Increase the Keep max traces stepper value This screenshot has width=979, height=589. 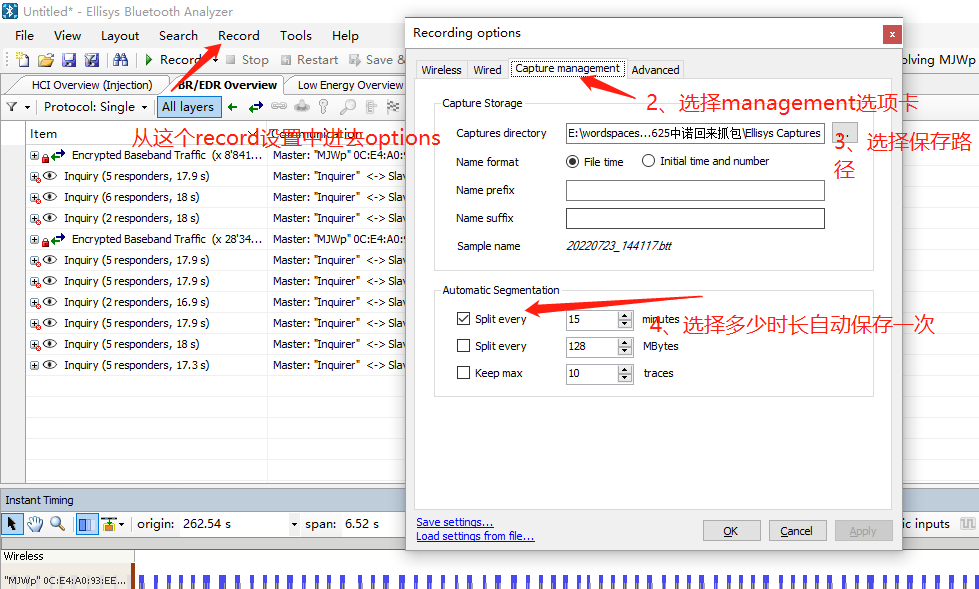(x=625, y=369)
